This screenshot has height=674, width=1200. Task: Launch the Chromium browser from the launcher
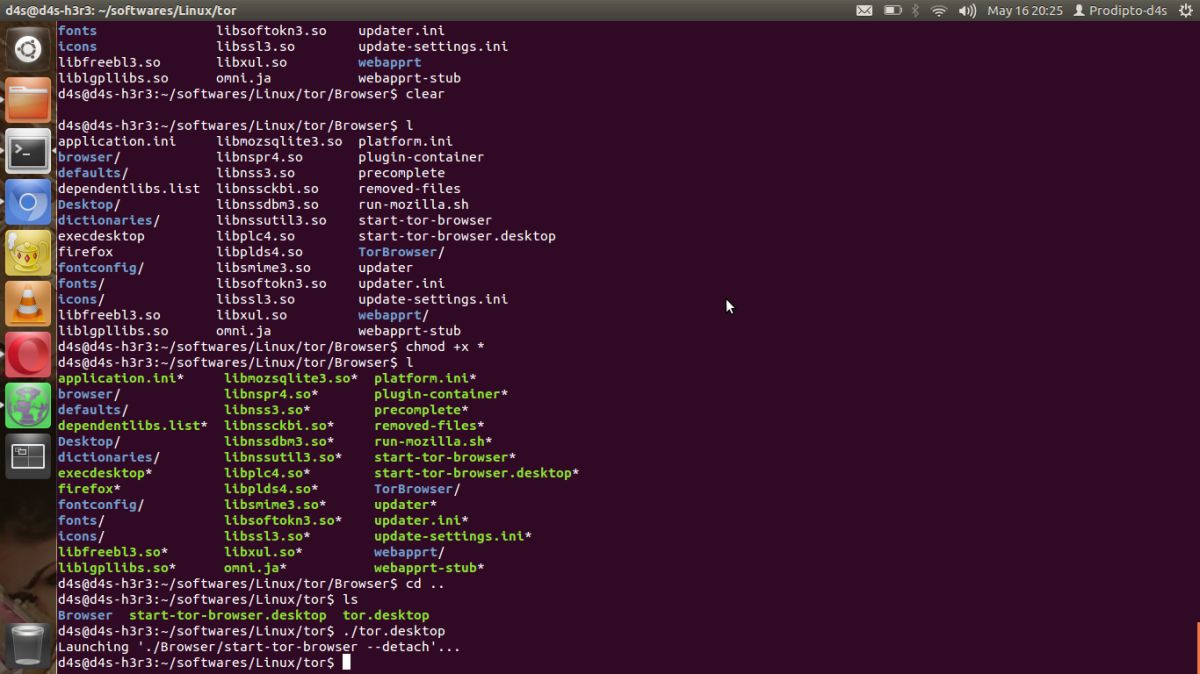[x=28, y=203]
